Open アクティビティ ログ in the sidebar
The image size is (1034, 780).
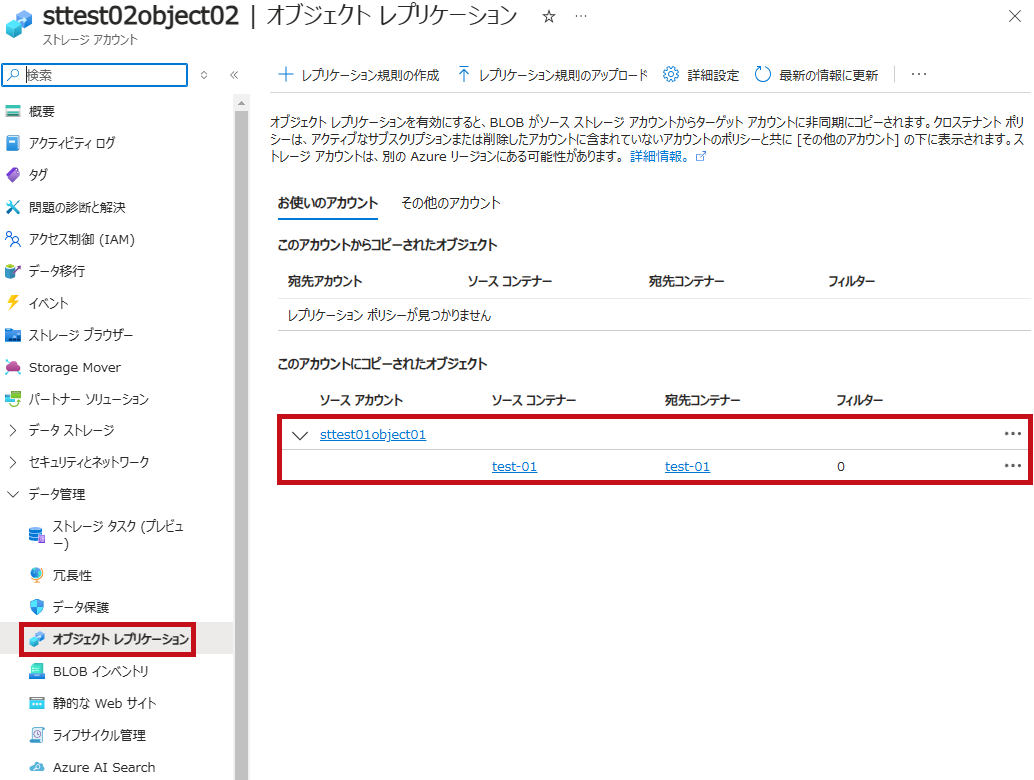click(72, 143)
